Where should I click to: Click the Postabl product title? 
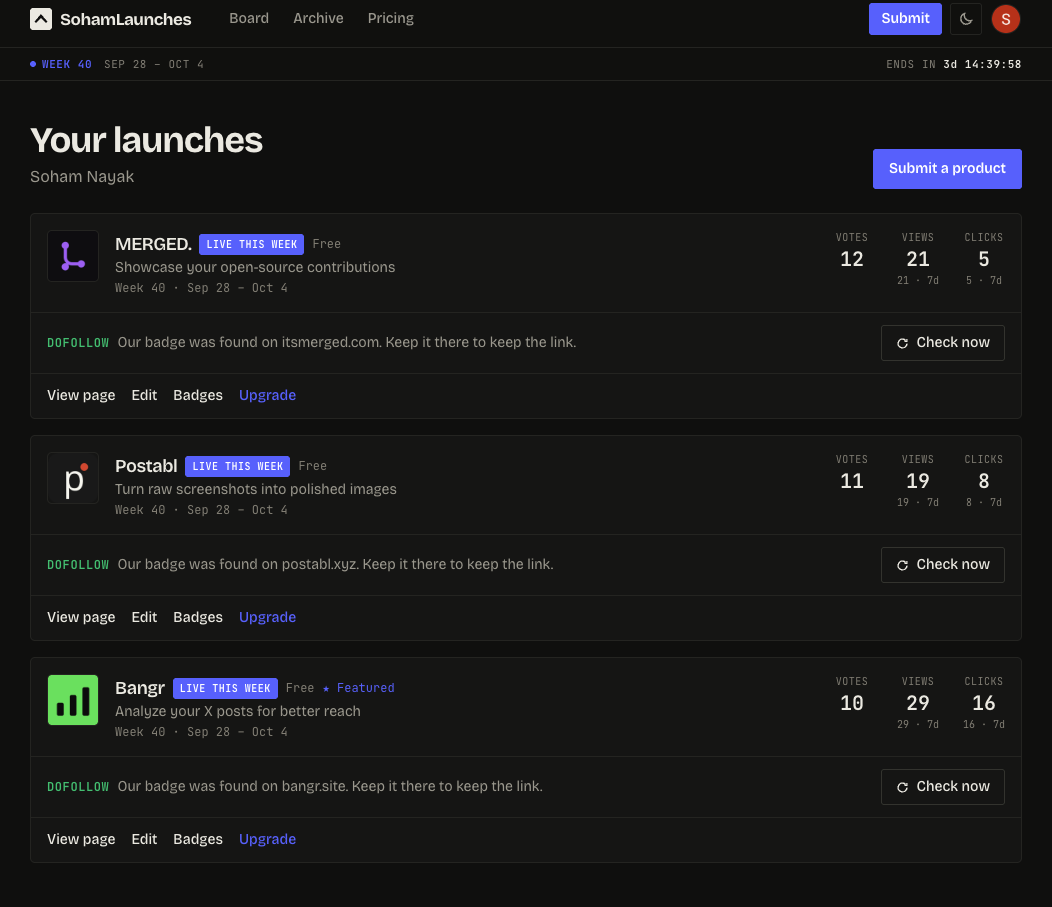tap(146, 466)
